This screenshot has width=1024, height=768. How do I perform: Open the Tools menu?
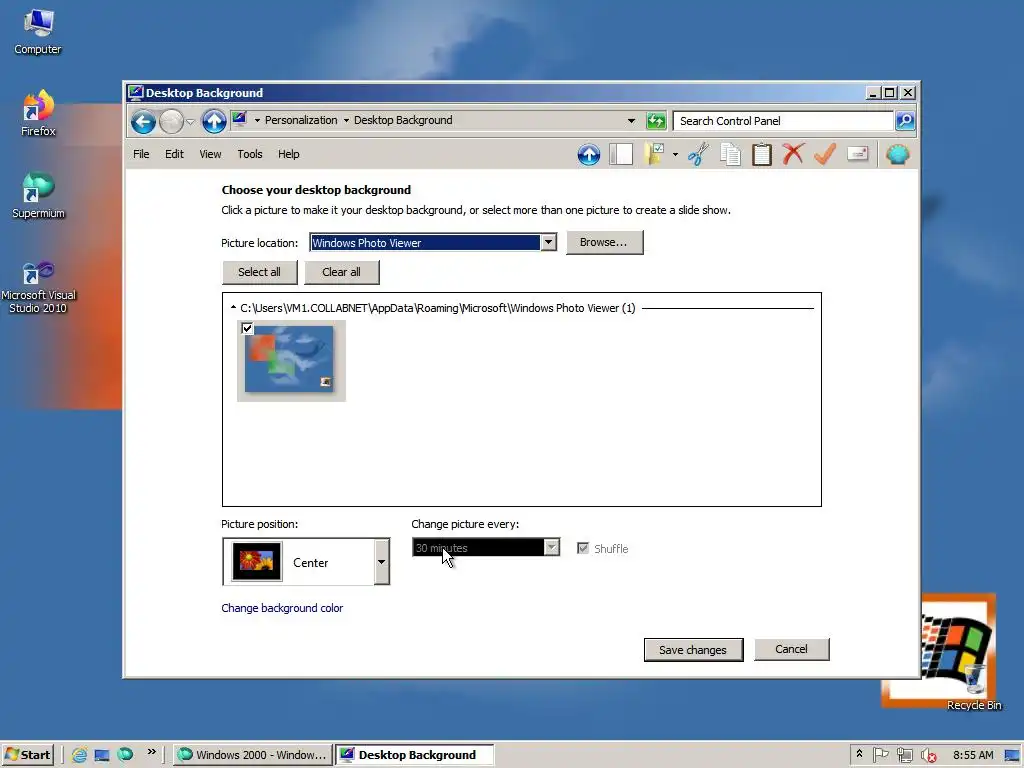(249, 154)
